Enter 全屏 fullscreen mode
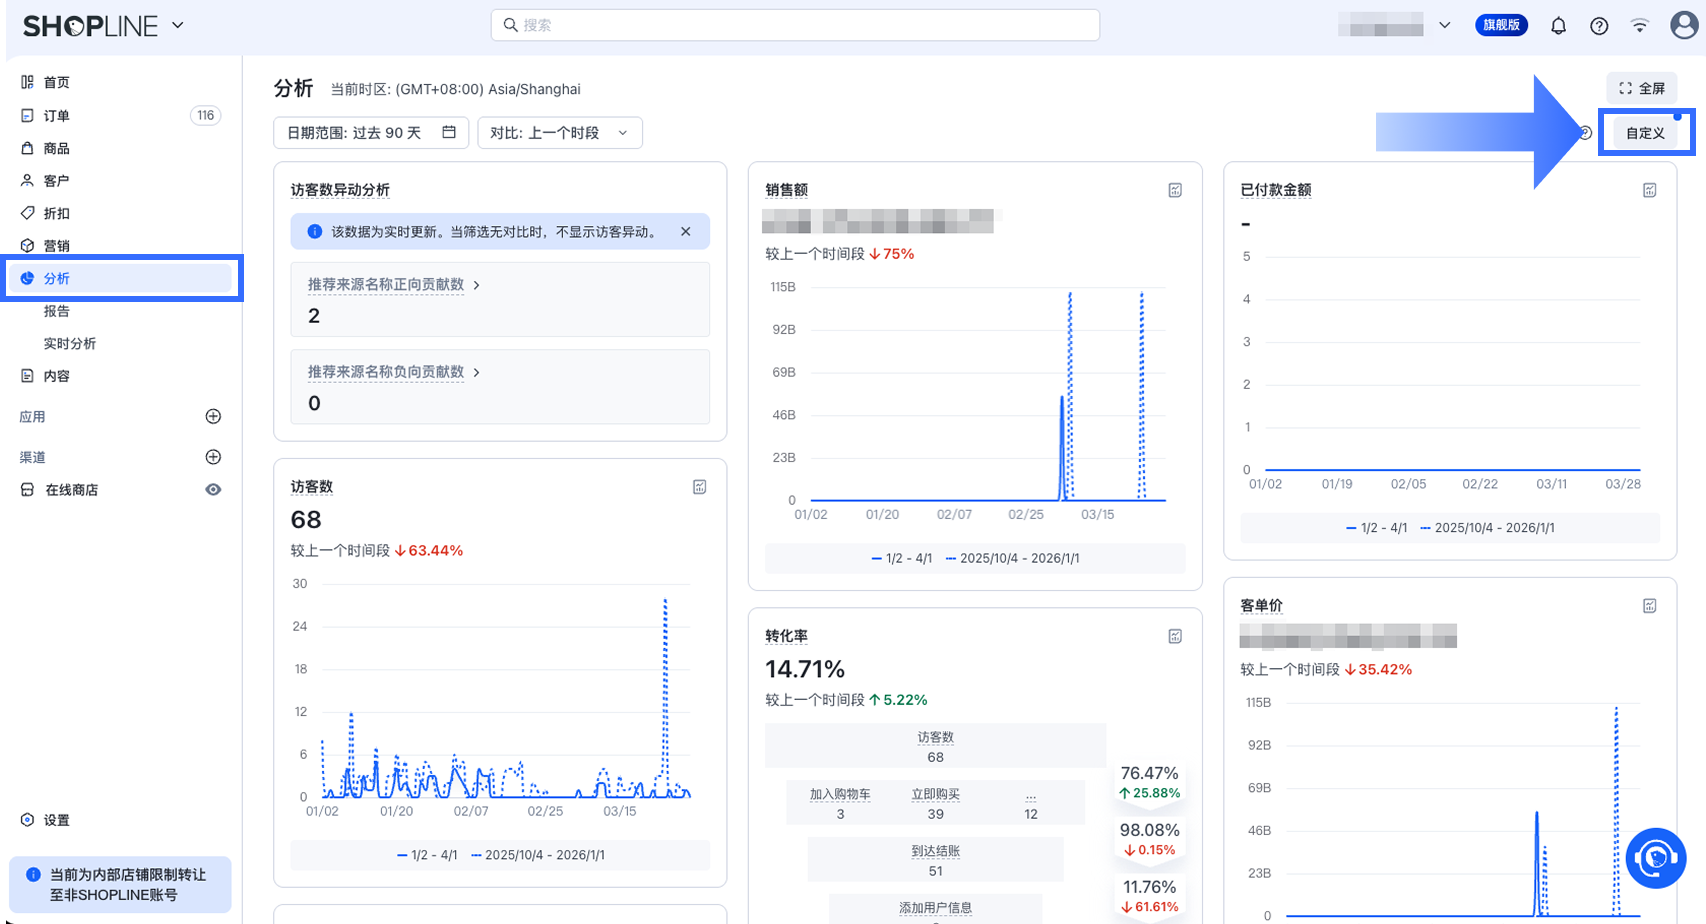 (1641, 88)
